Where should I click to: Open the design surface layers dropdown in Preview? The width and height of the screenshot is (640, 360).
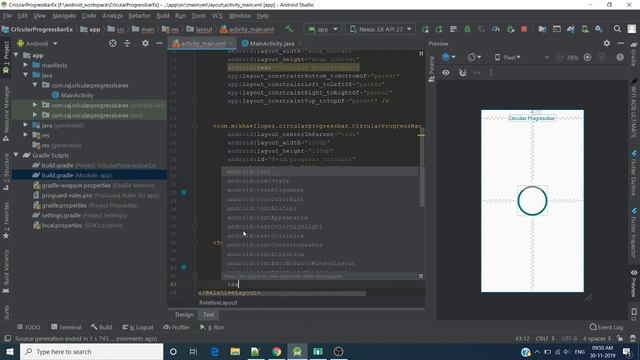[x=448, y=58]
